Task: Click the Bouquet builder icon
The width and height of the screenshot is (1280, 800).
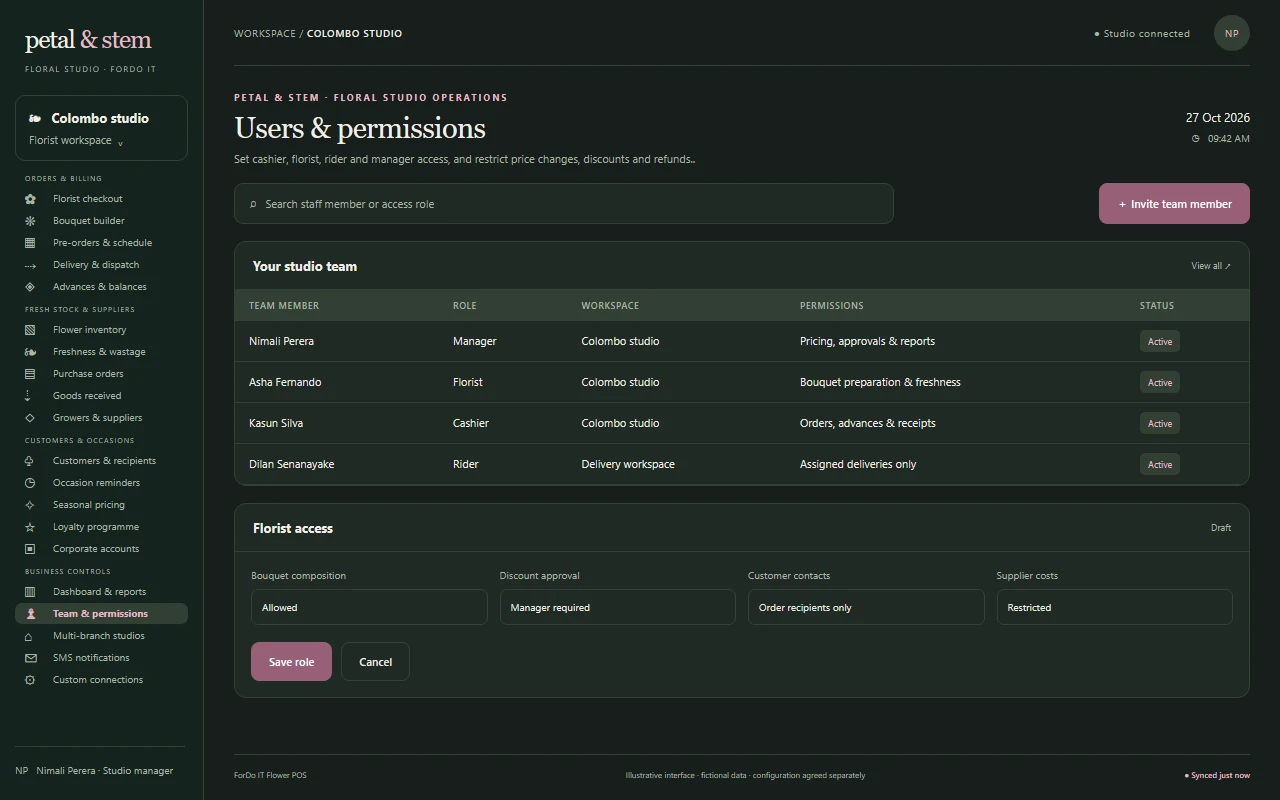Action: click(30, 221)
